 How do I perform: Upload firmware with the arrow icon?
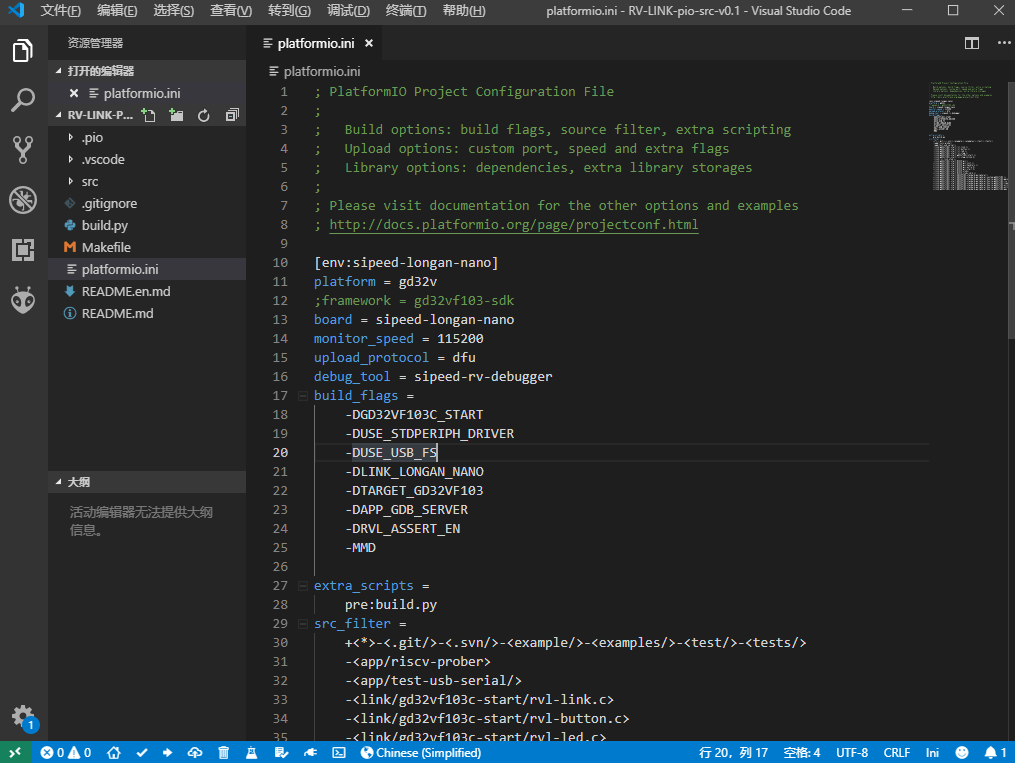coord(167,751)
